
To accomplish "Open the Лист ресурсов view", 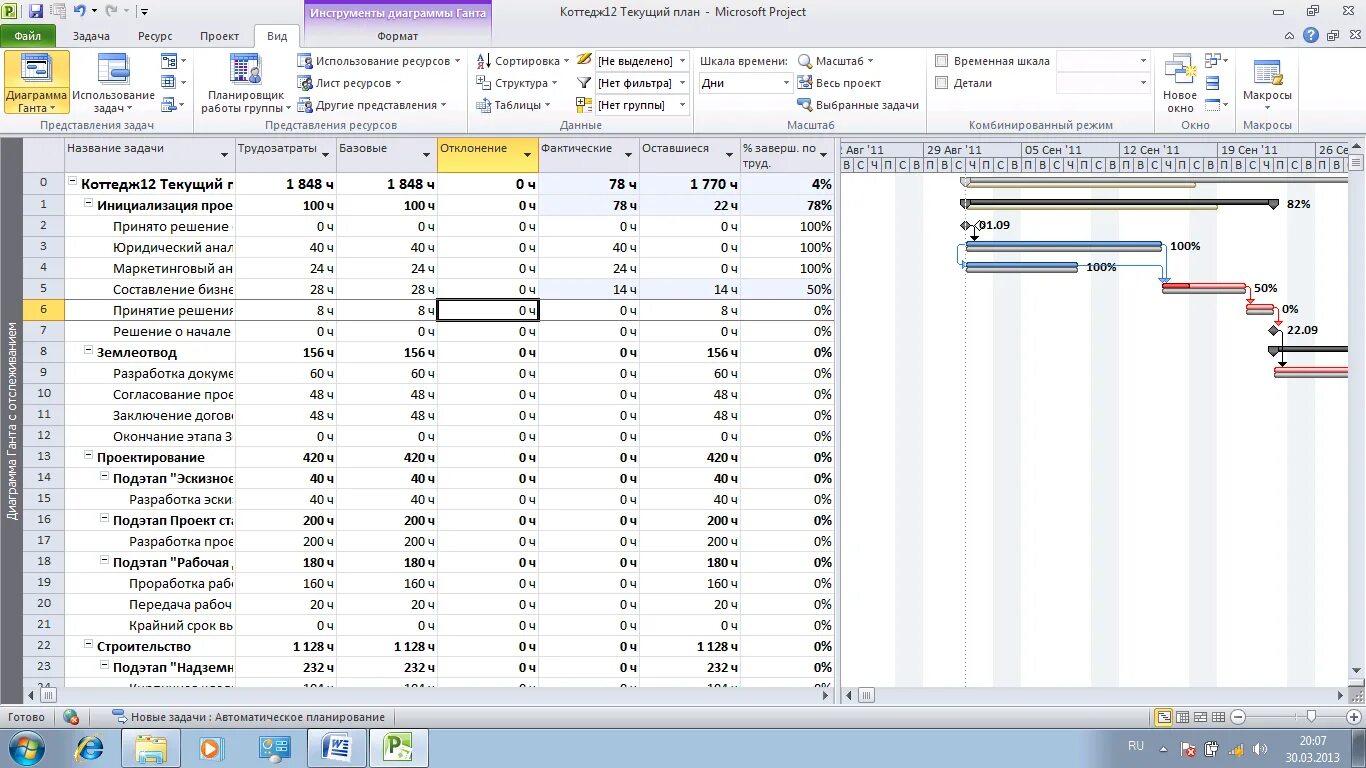I will [x=349, y=83].
